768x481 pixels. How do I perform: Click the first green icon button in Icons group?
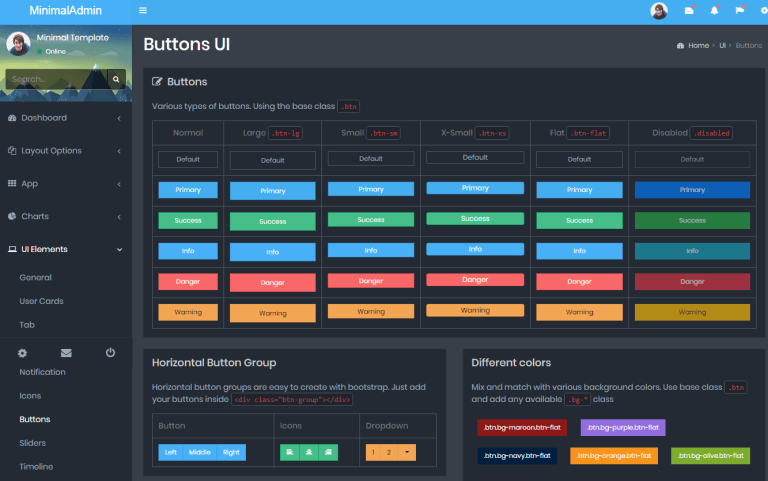pos(289,452)
